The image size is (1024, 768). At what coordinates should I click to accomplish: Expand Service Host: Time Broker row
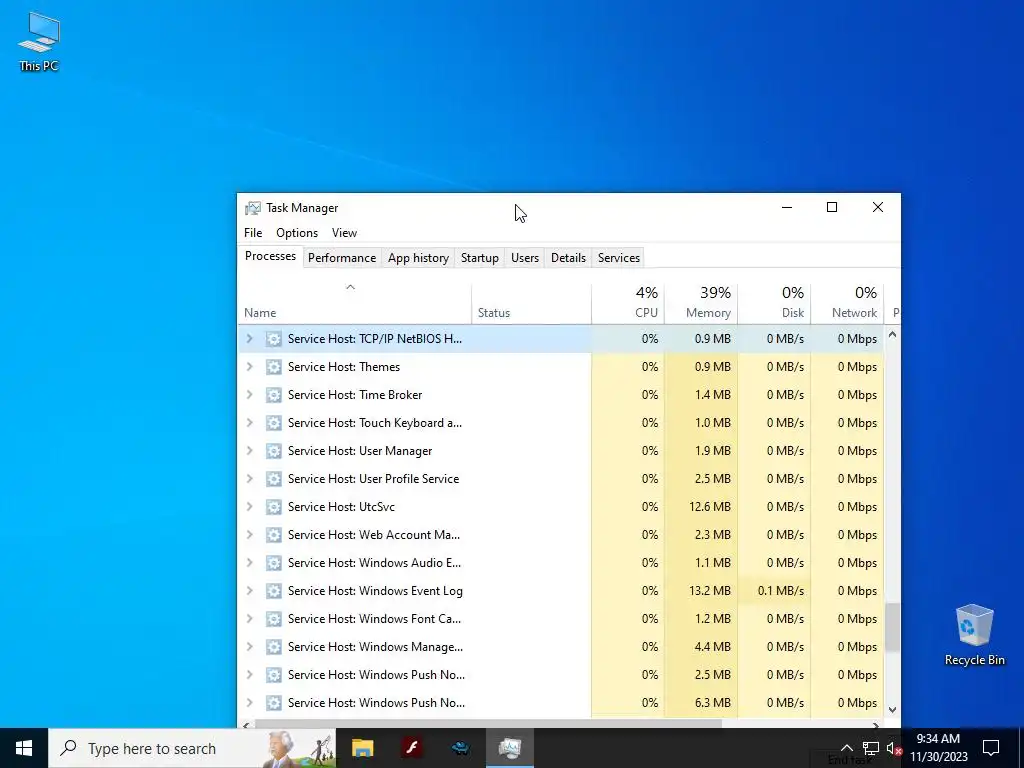point(249,394)
